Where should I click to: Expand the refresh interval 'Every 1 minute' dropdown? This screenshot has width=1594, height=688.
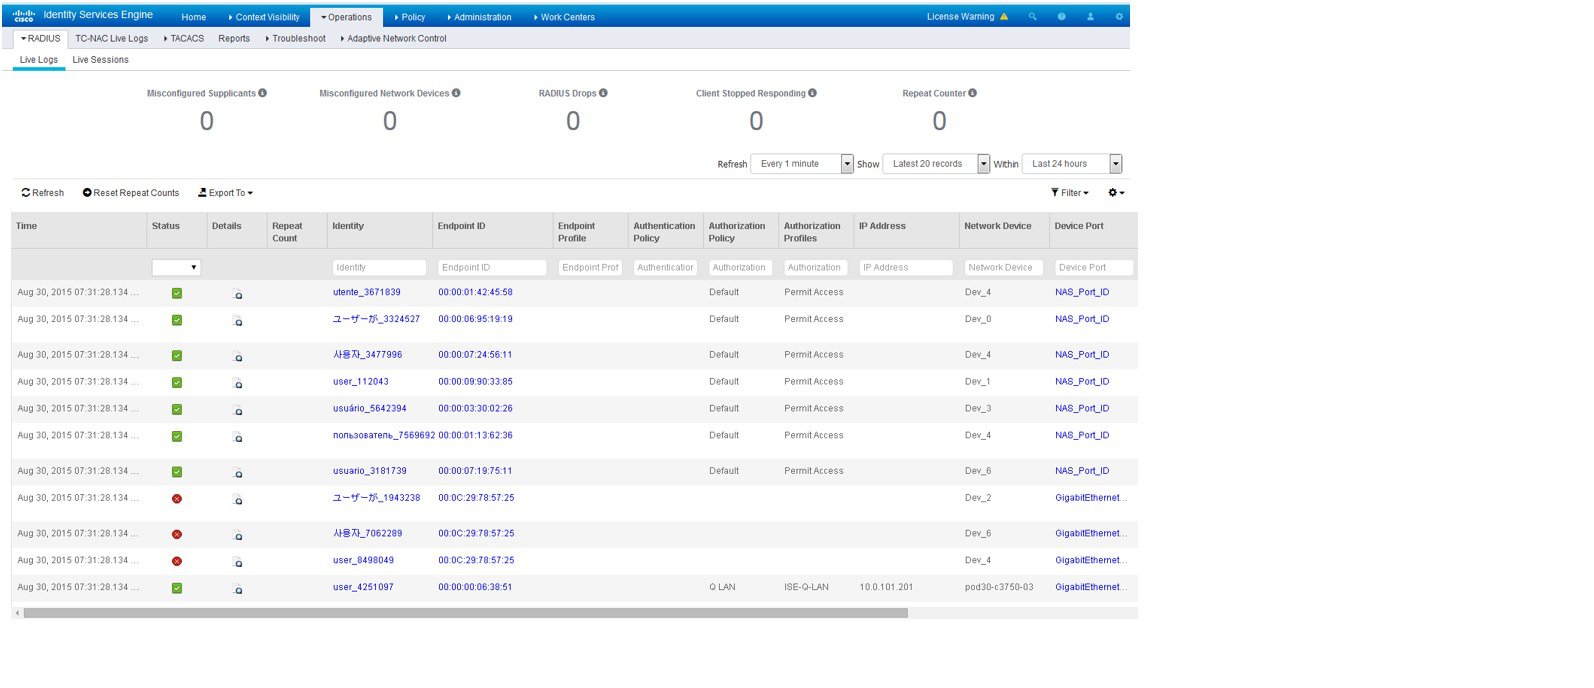847,164
